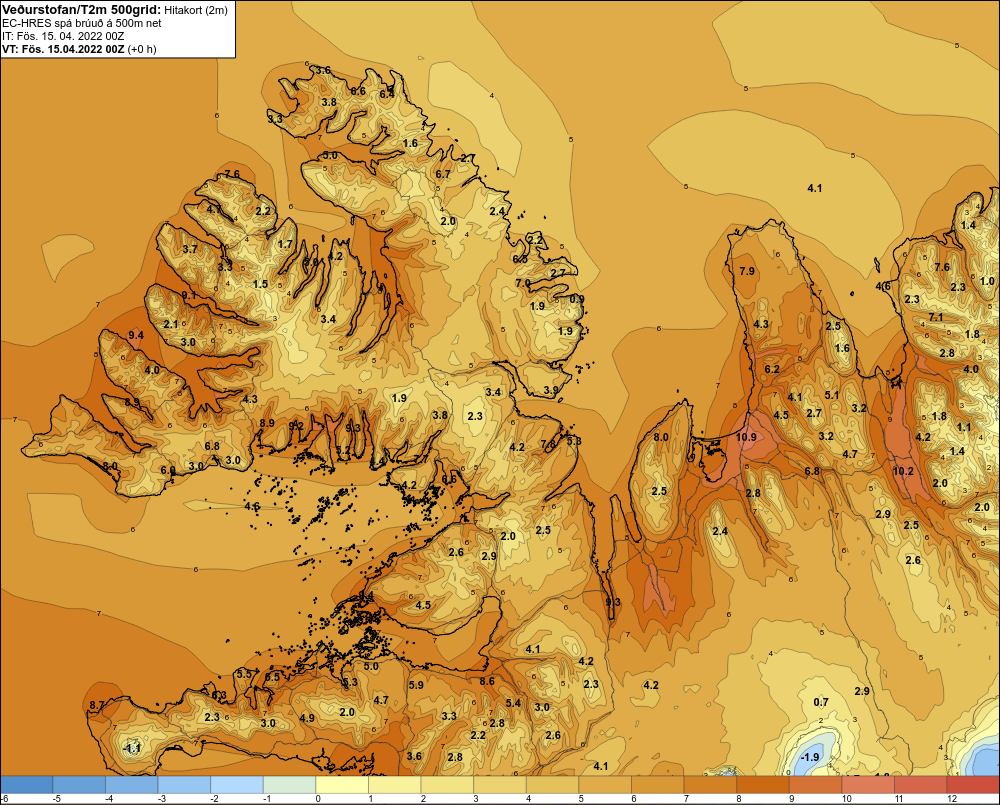Click the '7' tick label on color scale
This screenshot has height=805, width=1000.
(688, 799)
